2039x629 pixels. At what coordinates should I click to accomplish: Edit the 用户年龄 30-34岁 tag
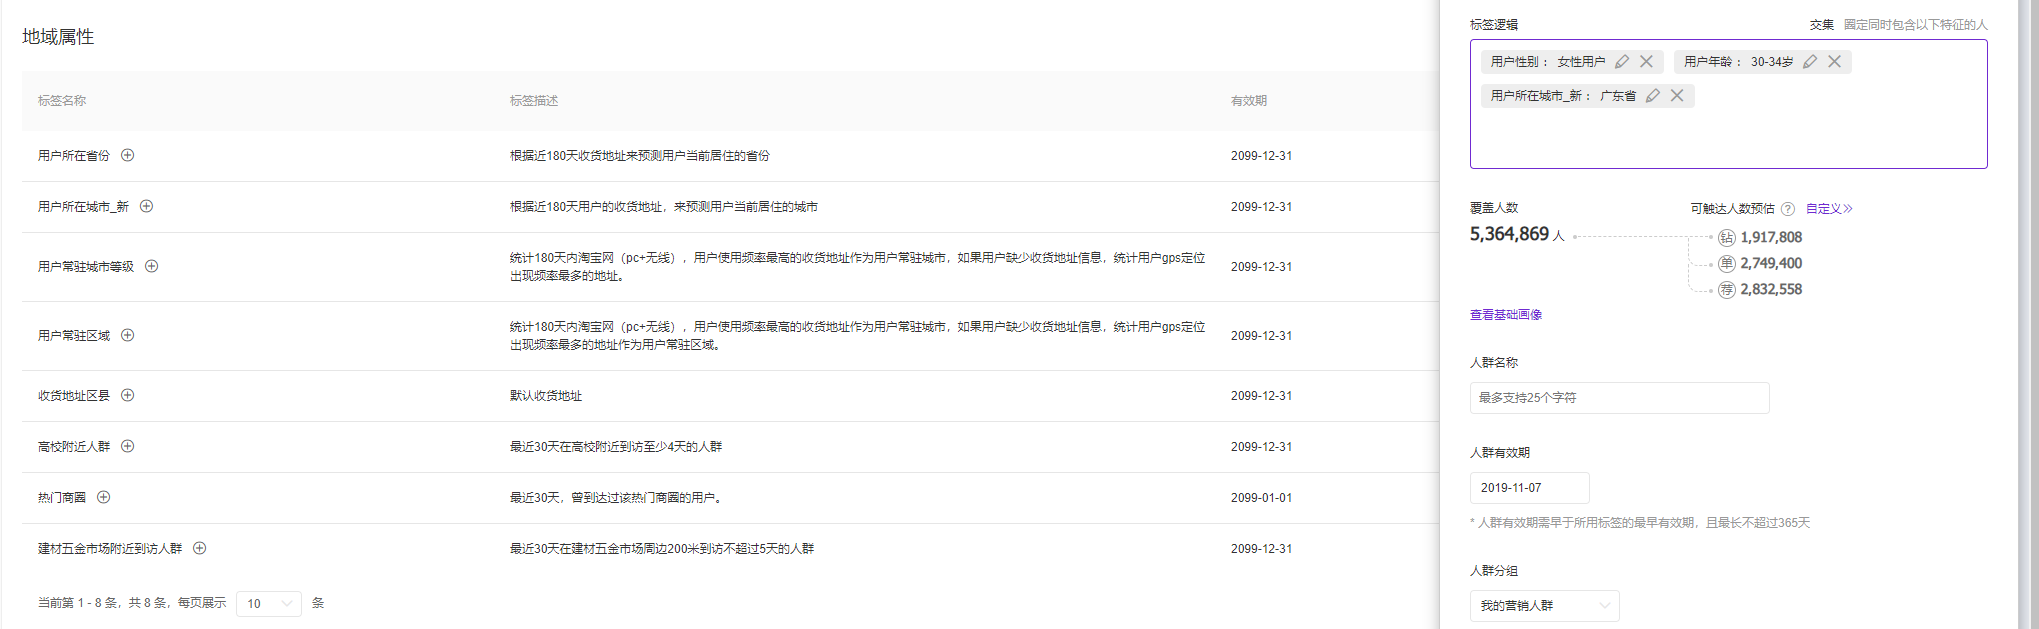tap(1810, 62)
